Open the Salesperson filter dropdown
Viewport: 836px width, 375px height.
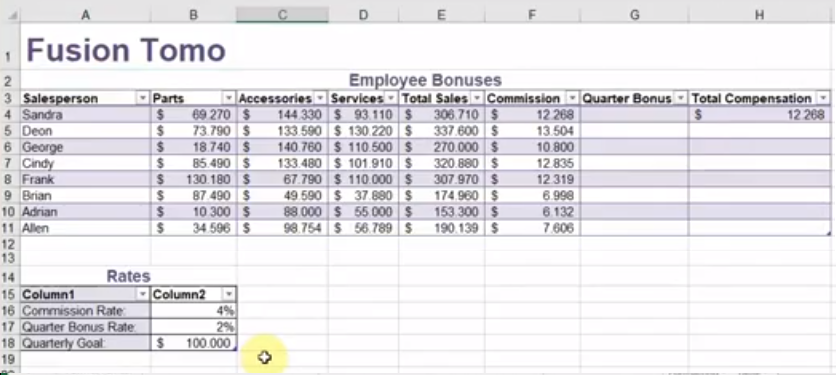point(142,99)
